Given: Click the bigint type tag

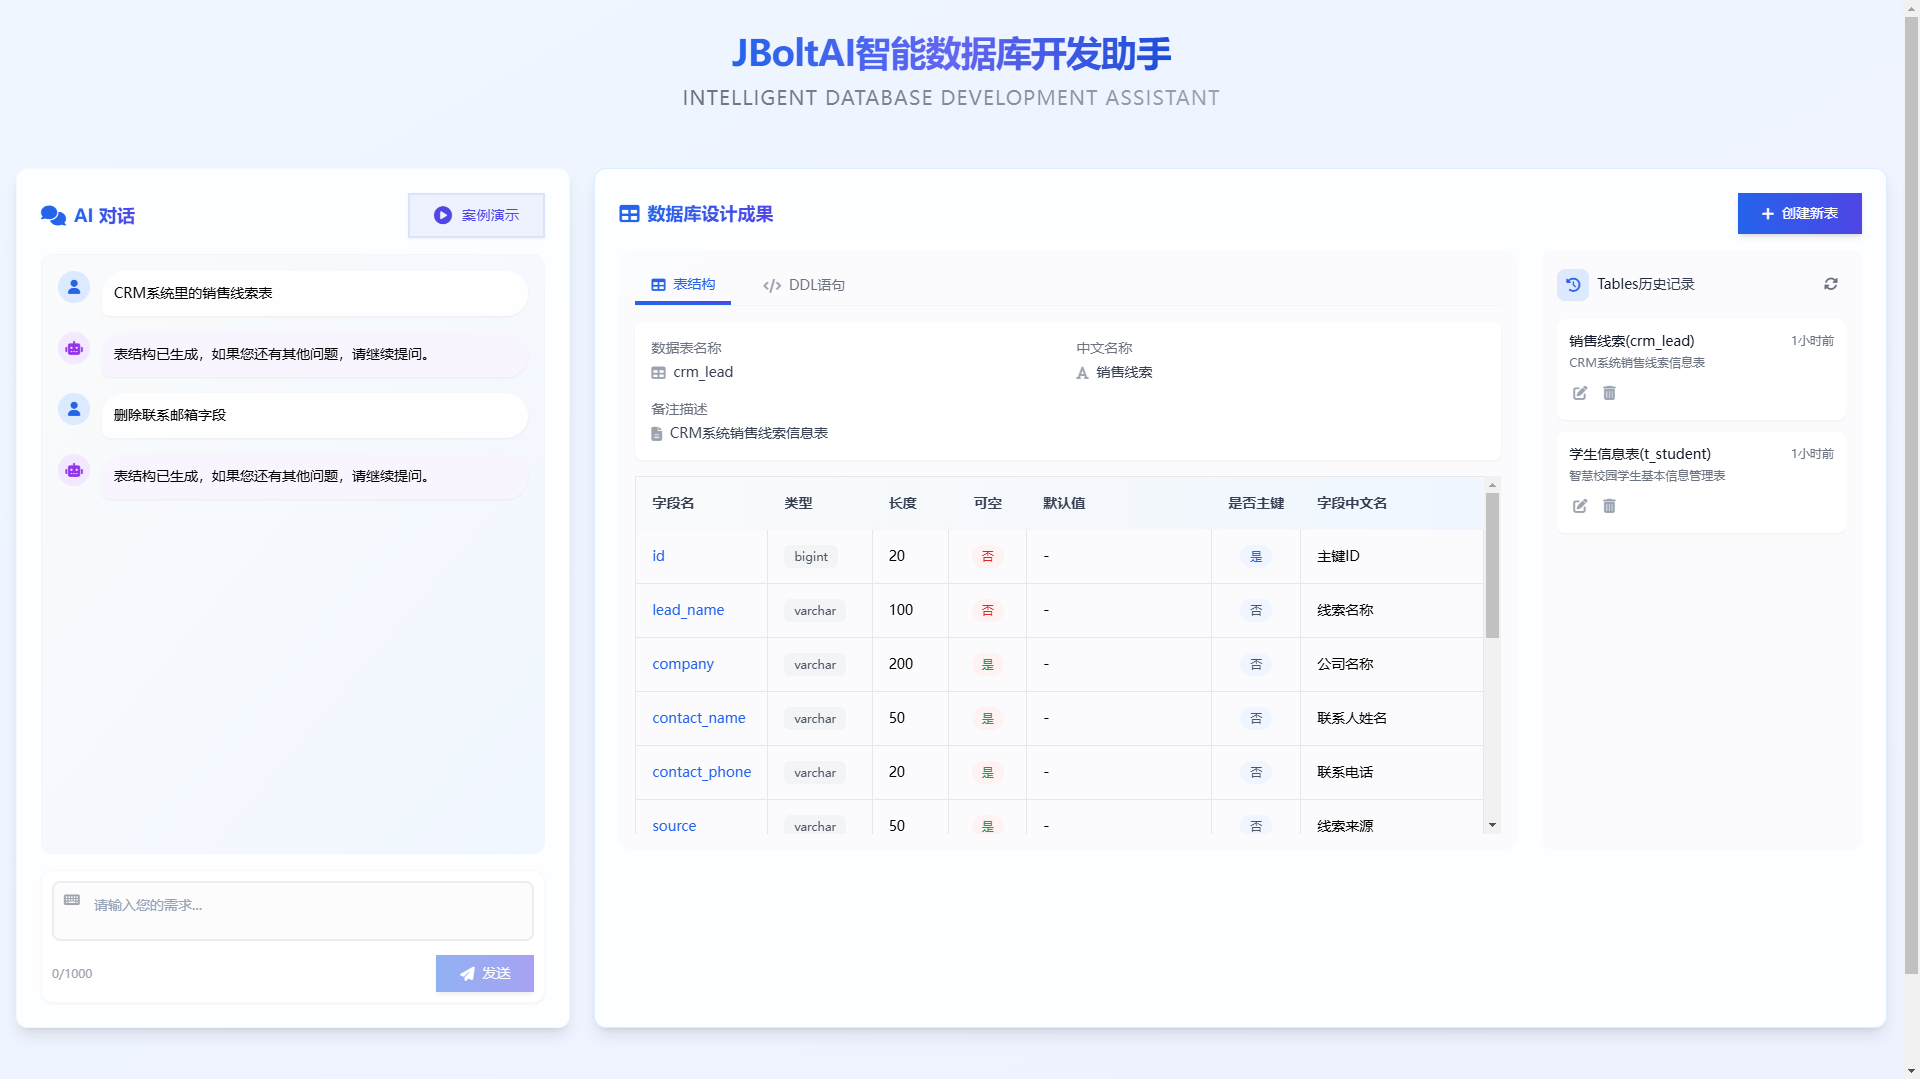Looking at the screenshot, I should coord(811,557).
